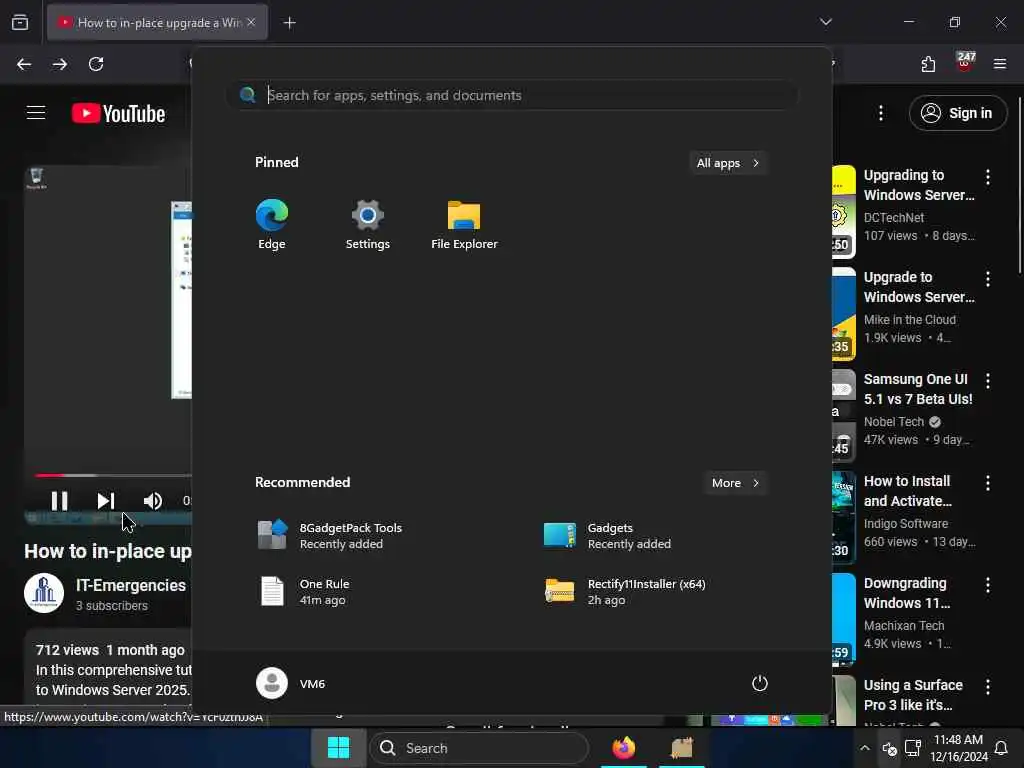Image resolution: width=1024 pixels, height=768 pixels.
Task: Click the Indigo Software channel name
Action: (905, 524)
